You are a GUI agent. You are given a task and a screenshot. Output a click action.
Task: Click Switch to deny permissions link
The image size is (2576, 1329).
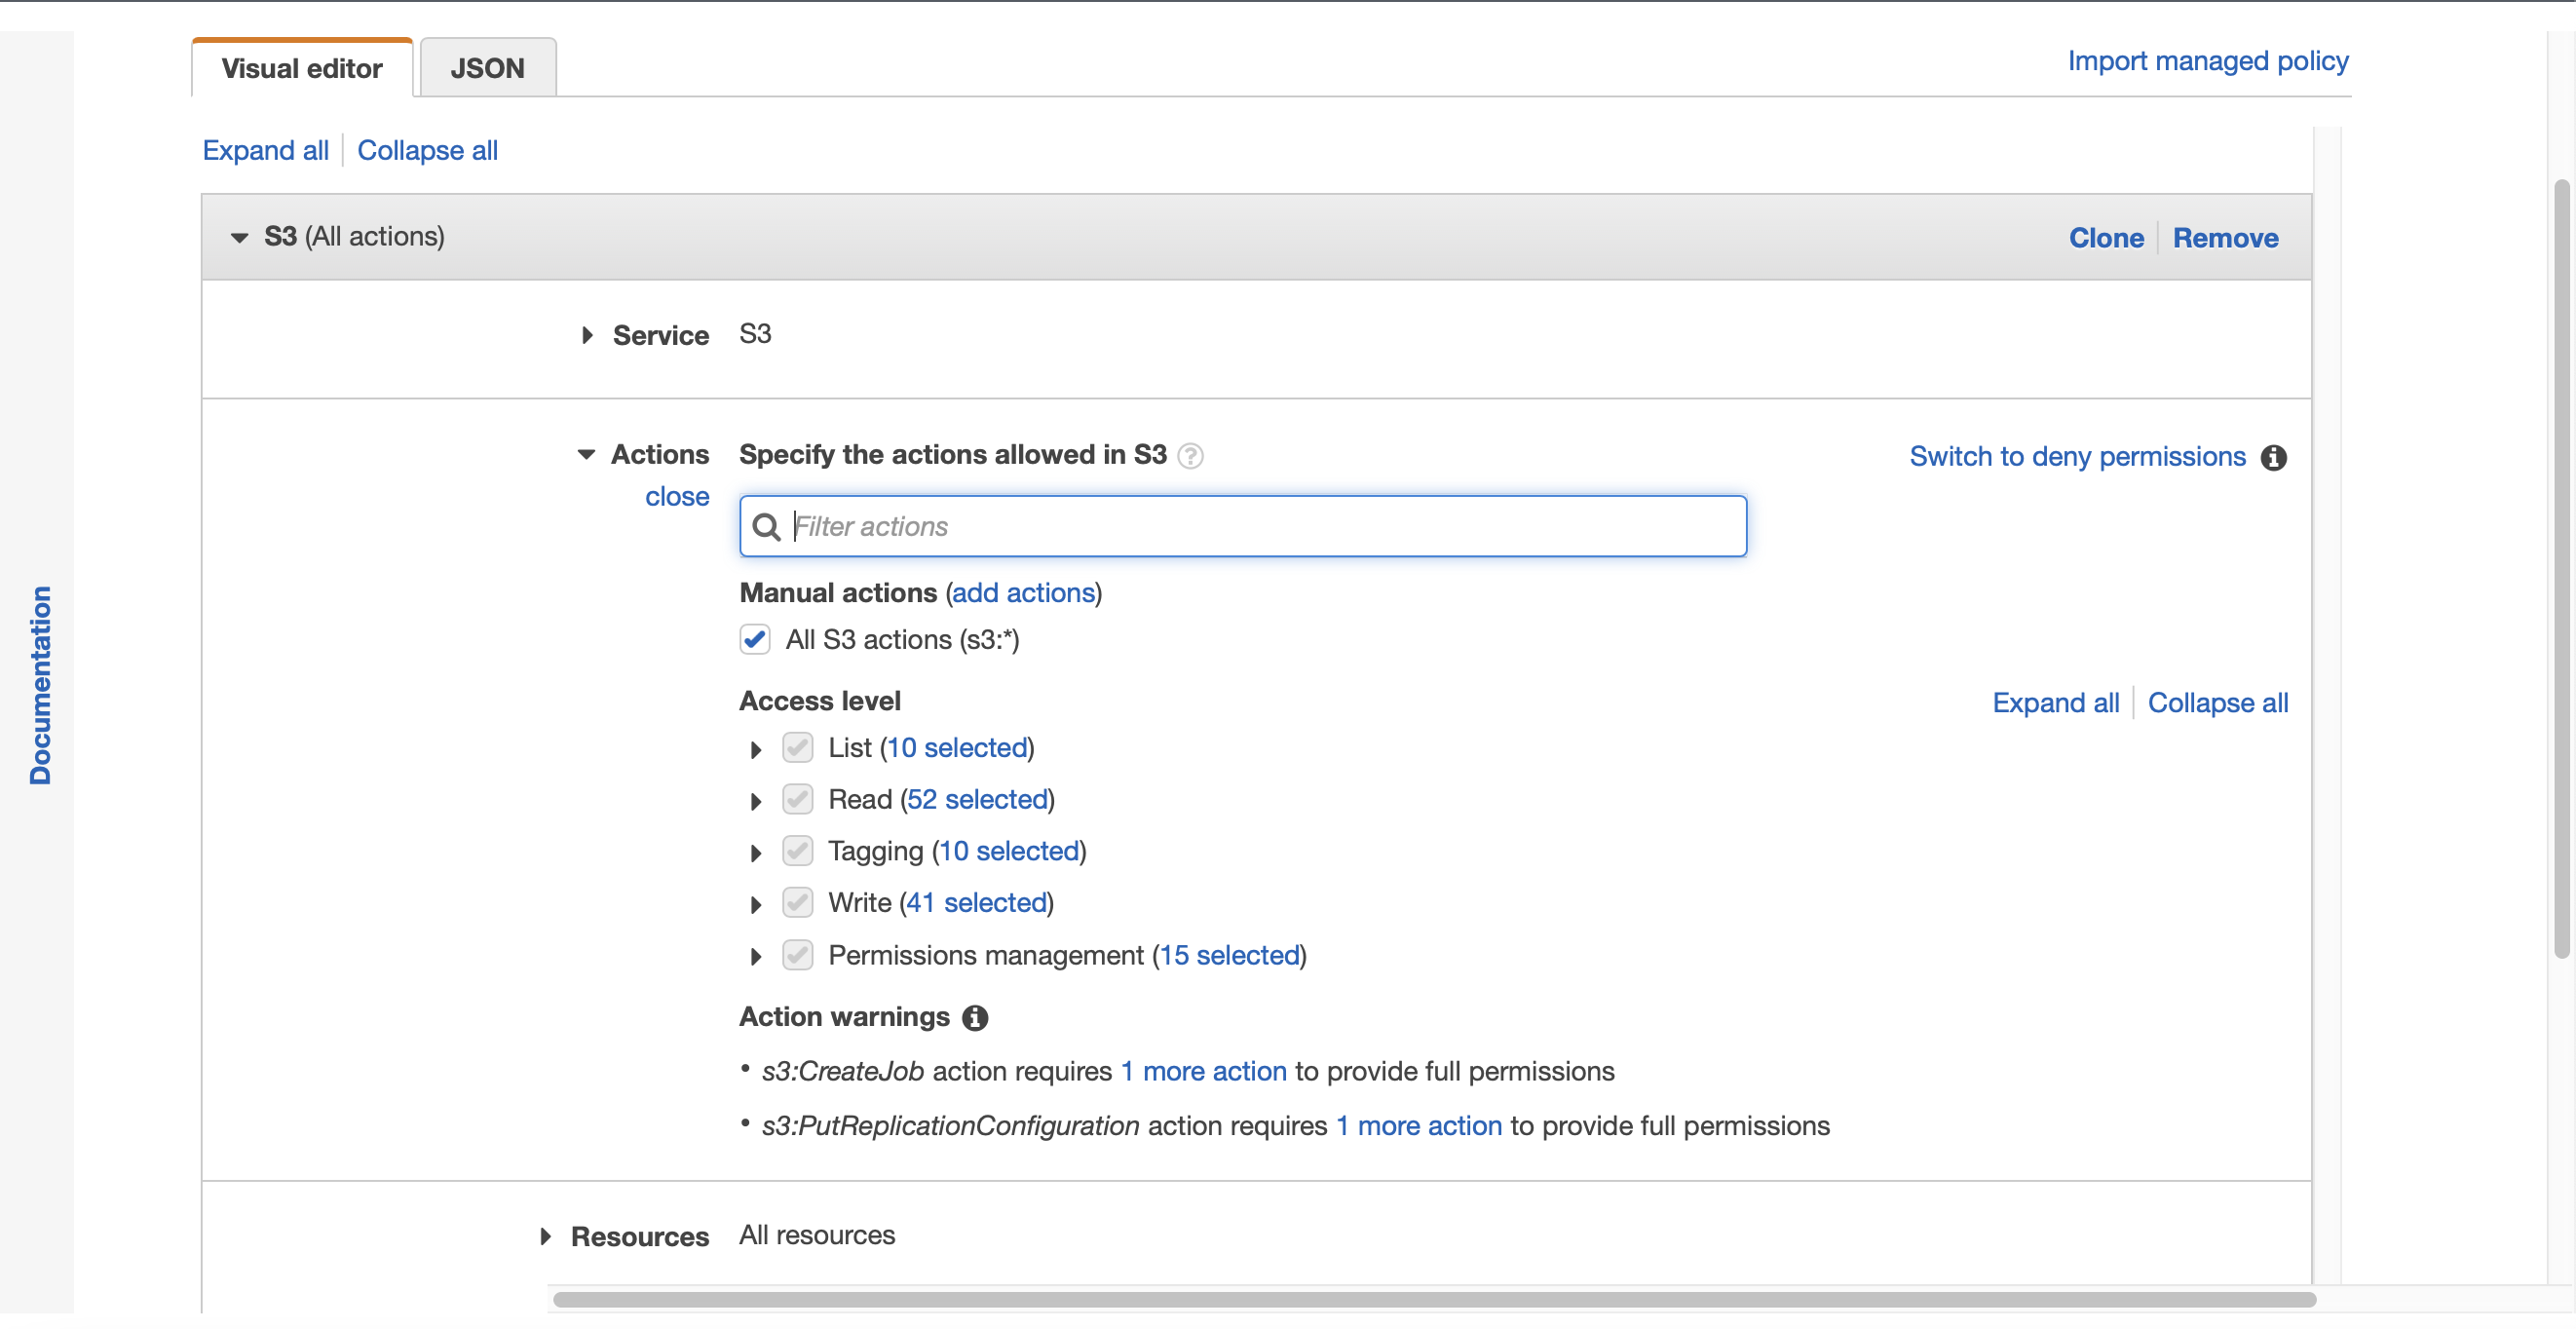click(x=2077, y=456)
